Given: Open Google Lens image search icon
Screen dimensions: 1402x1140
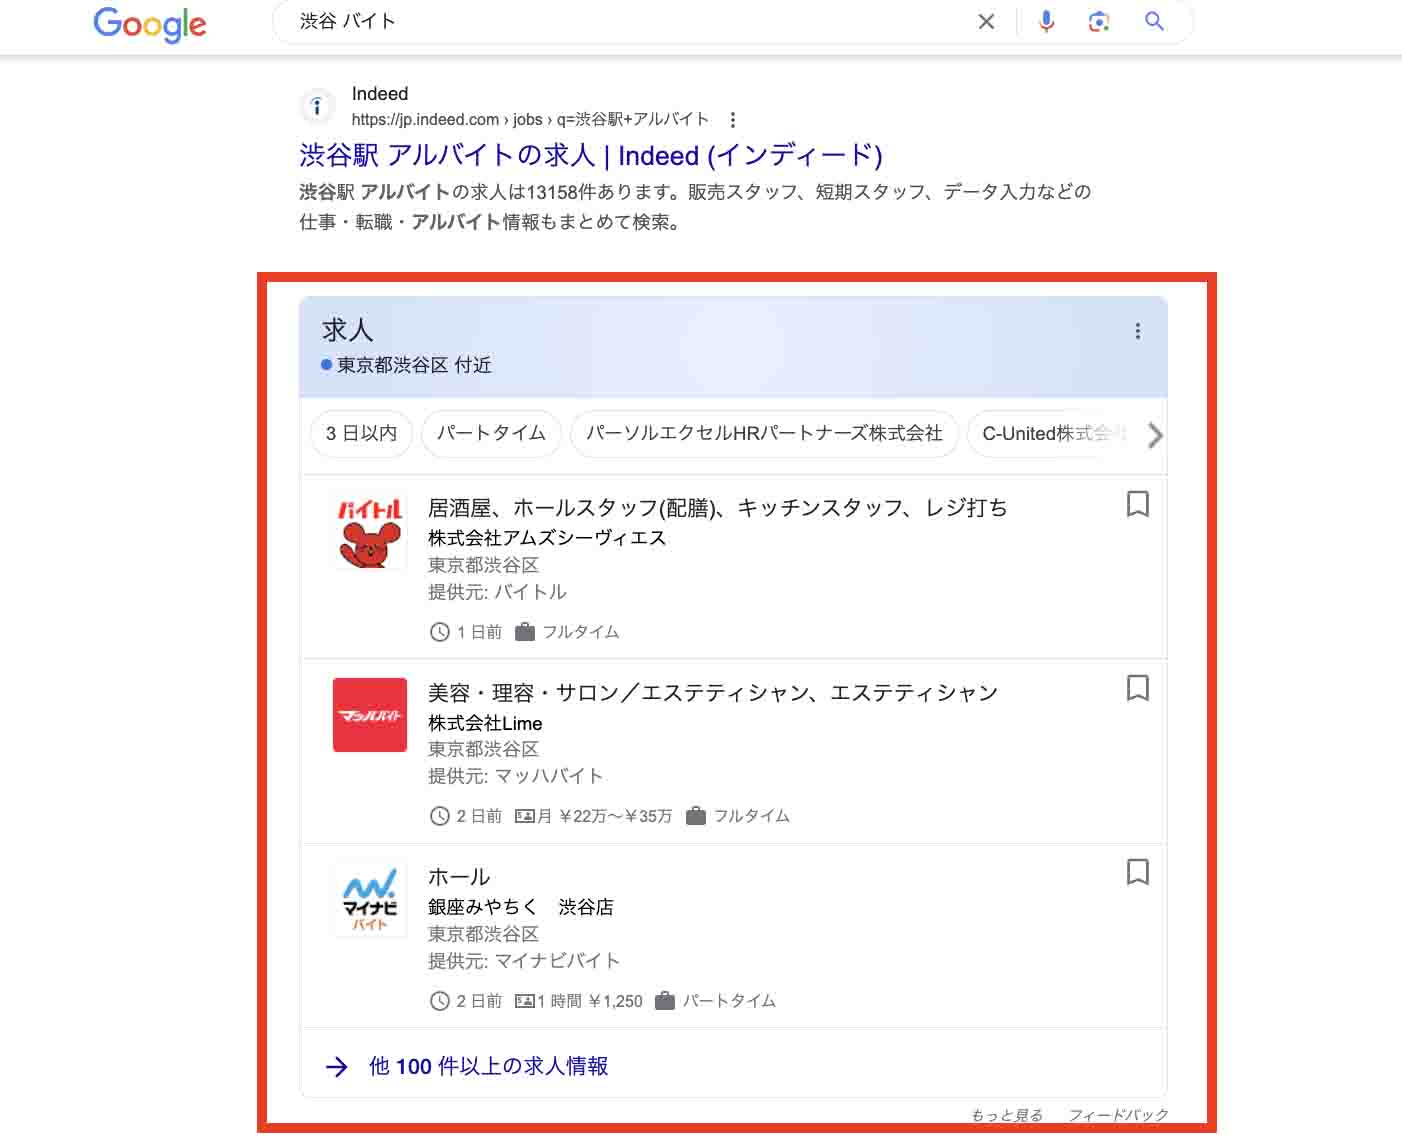Looking at the screenshot, I should click(x=1099, y=21).
